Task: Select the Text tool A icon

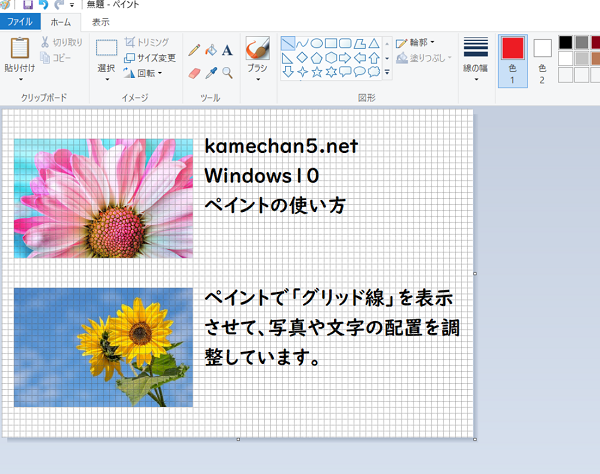Action: (x=227, y=50)
